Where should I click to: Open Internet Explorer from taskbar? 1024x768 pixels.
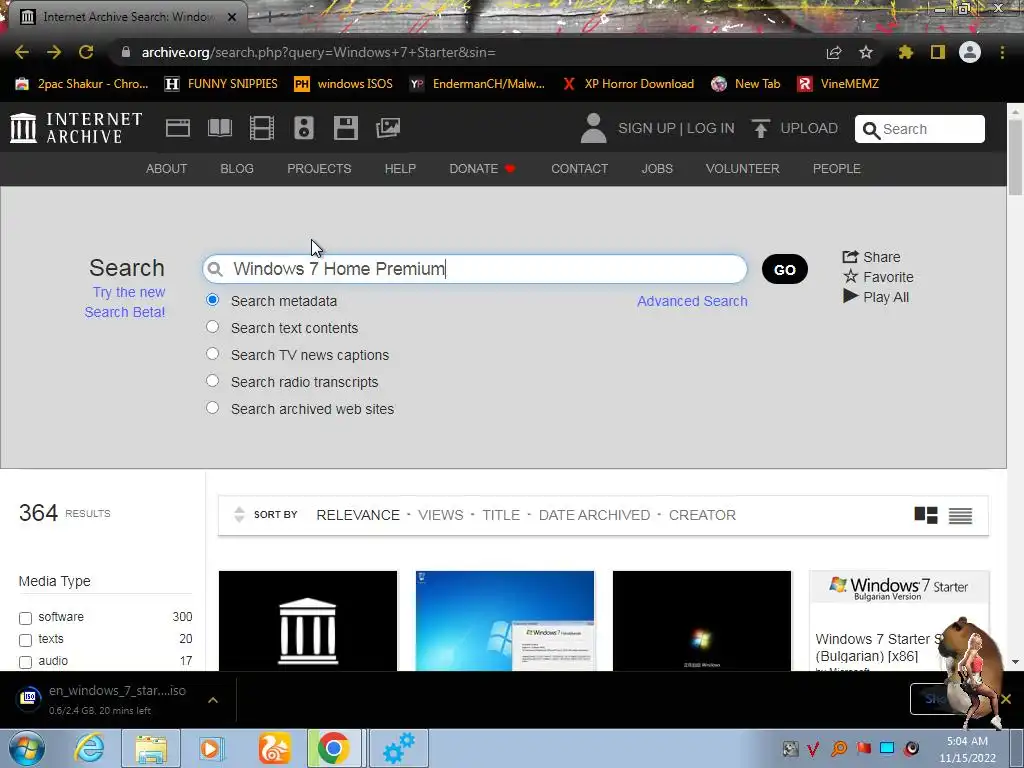click(x=89, y=748)
